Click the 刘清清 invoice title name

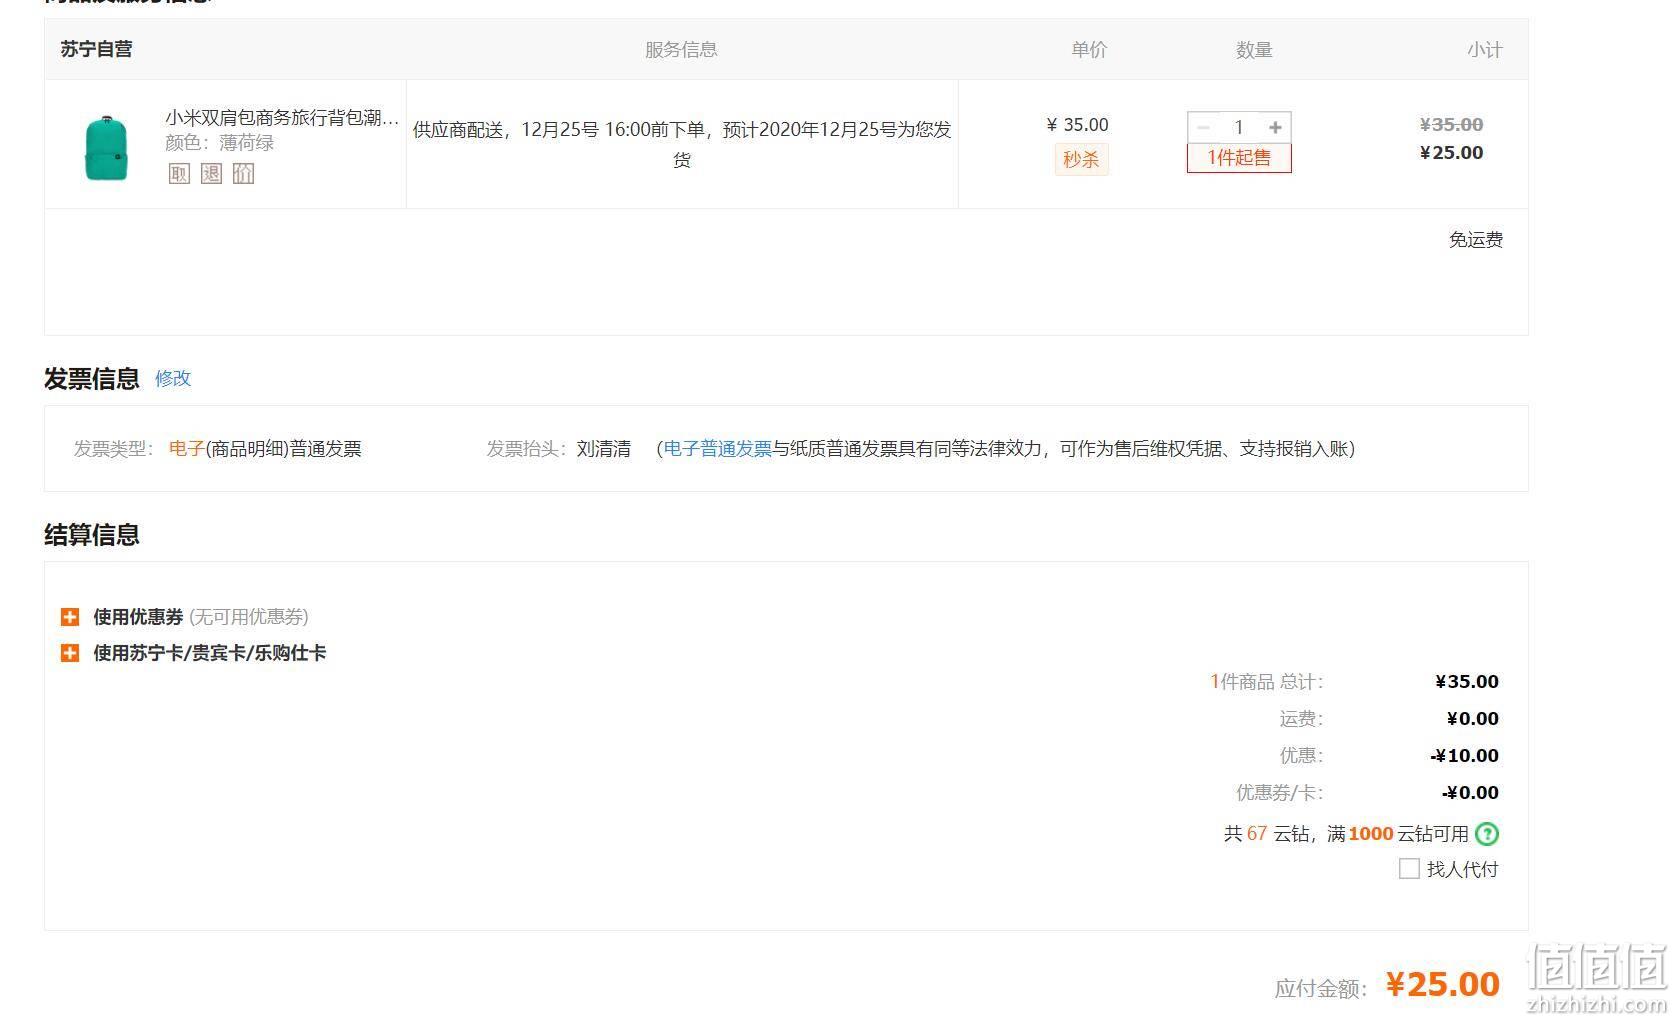tap(604, 449)
